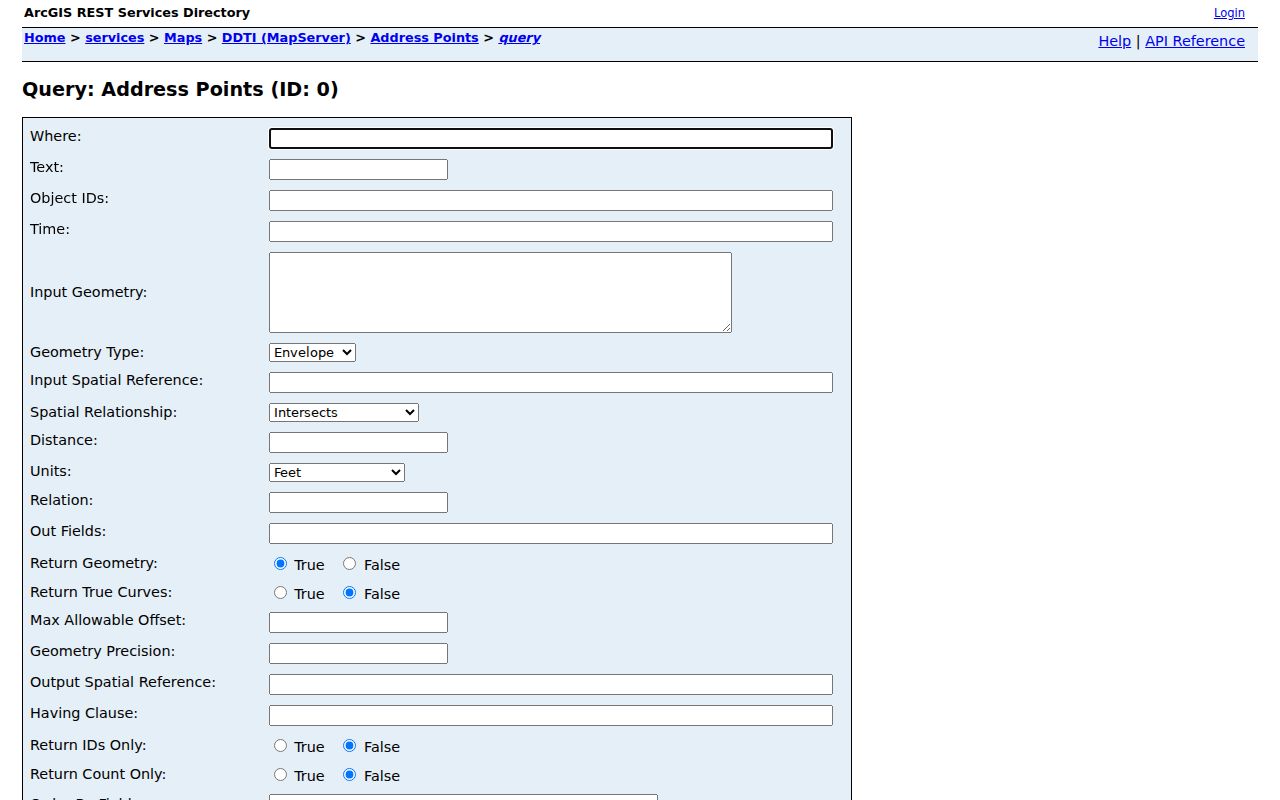Click the Geometry Precision field

tap(358, 654)
